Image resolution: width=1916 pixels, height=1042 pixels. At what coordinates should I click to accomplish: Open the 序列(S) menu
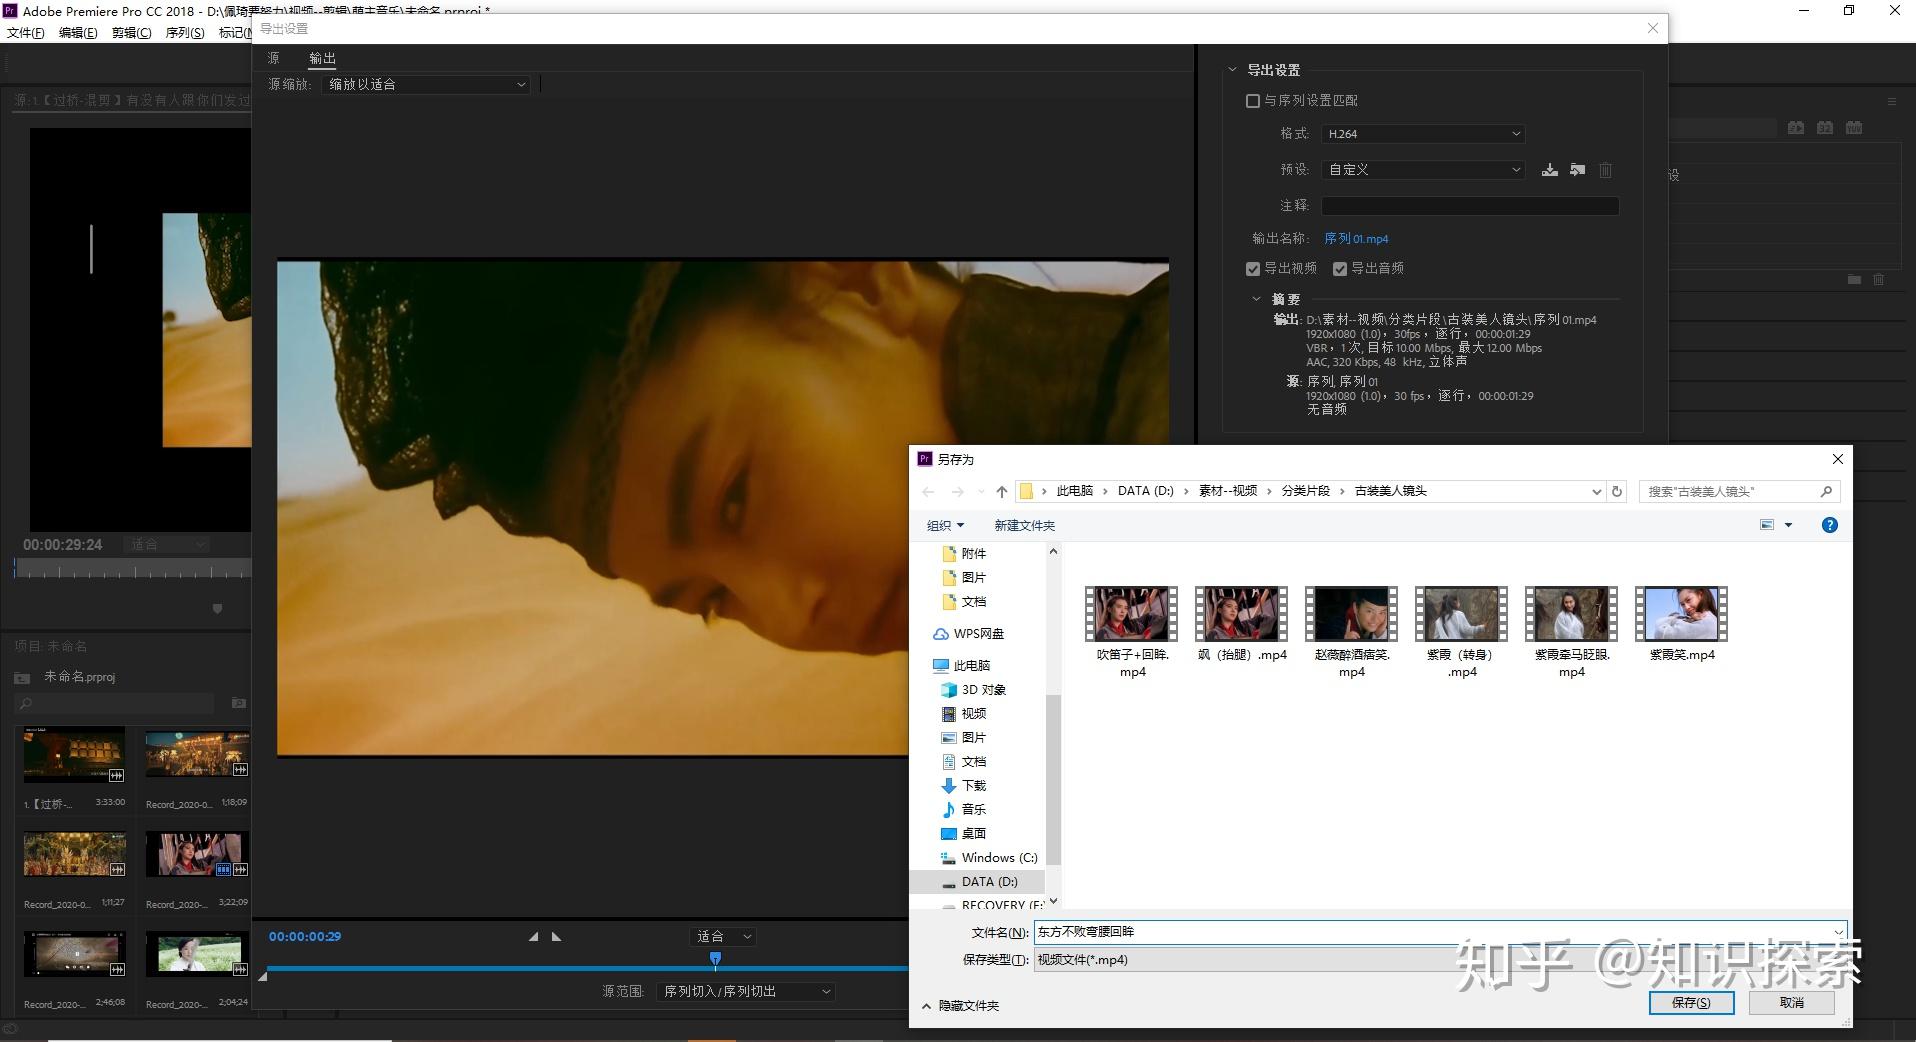pyautogui.click(x=184, y=33)
